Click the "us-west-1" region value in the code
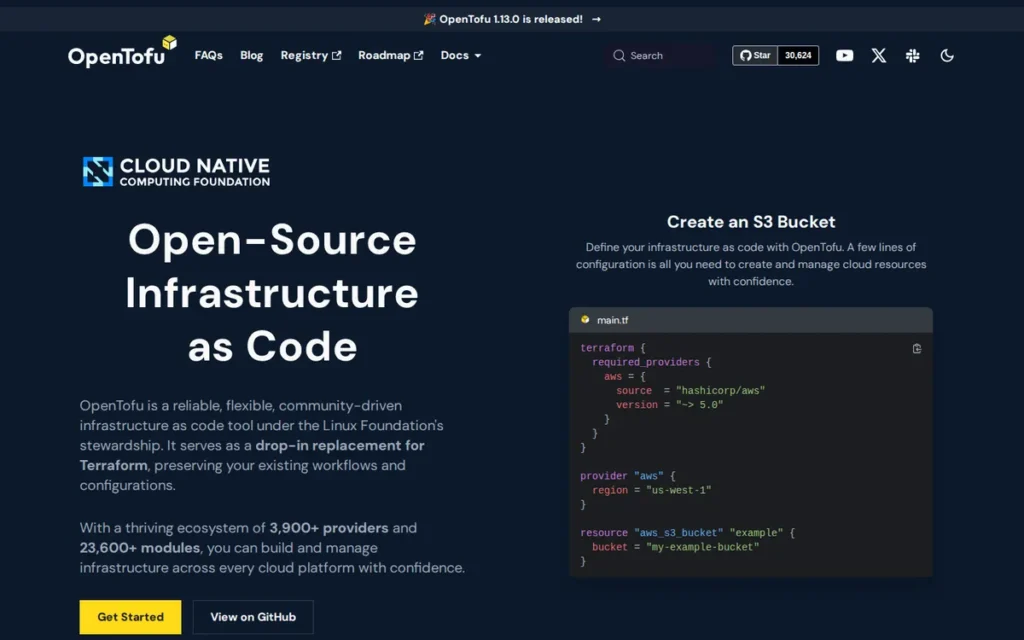 pos(679,490)
